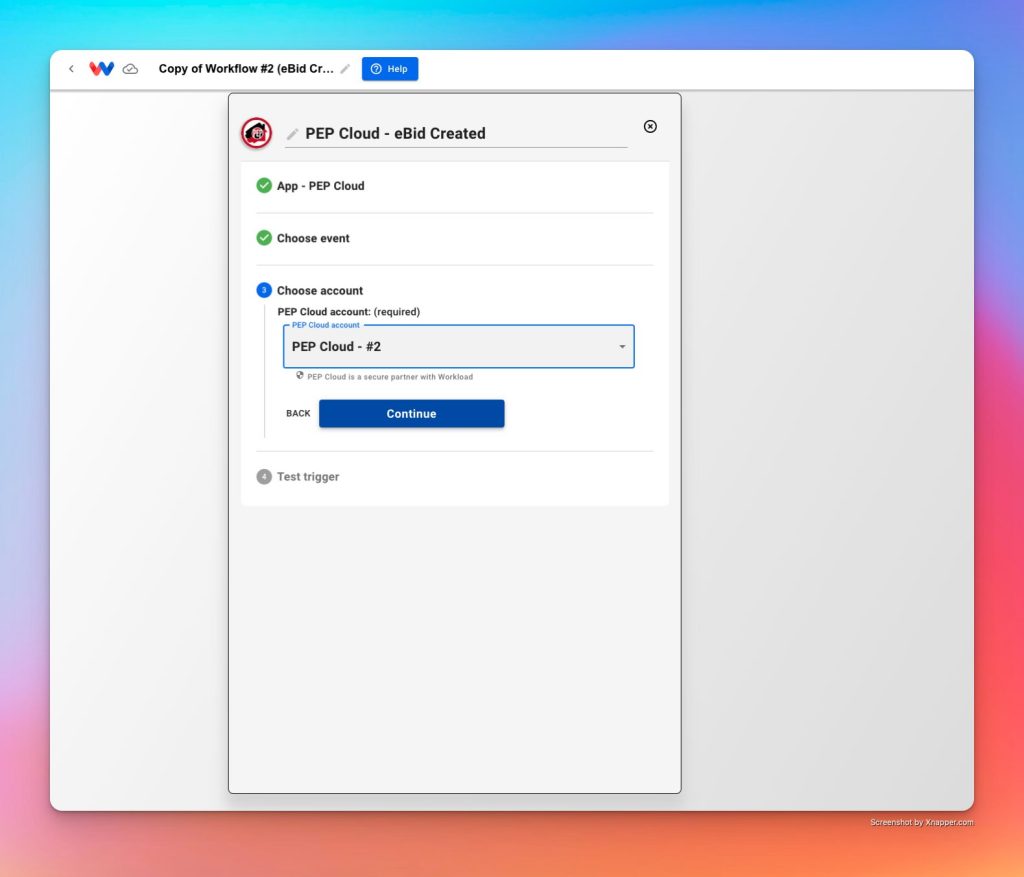Open the Help button
1024x877 pixels.
(390, 69)
